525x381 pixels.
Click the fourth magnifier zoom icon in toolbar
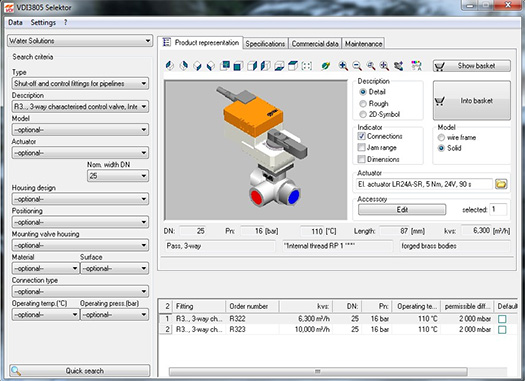tap(384, 66)
